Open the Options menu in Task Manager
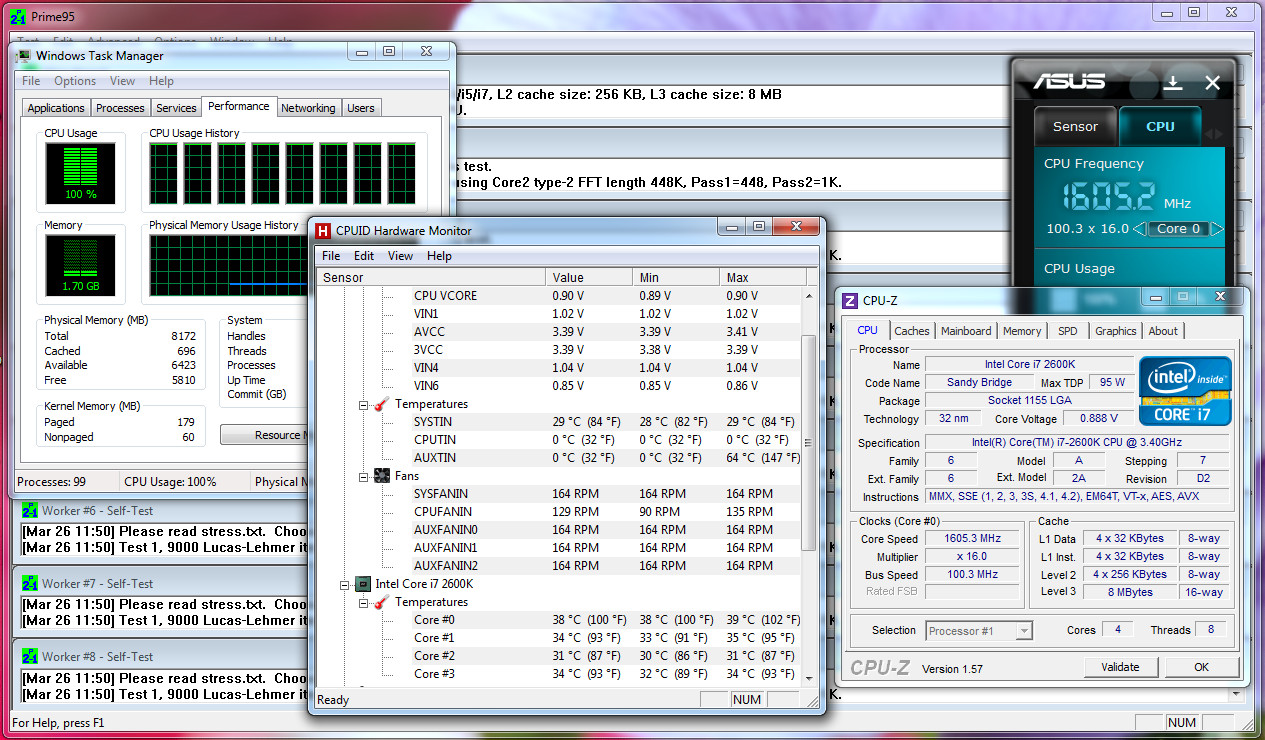 (75, 81)
